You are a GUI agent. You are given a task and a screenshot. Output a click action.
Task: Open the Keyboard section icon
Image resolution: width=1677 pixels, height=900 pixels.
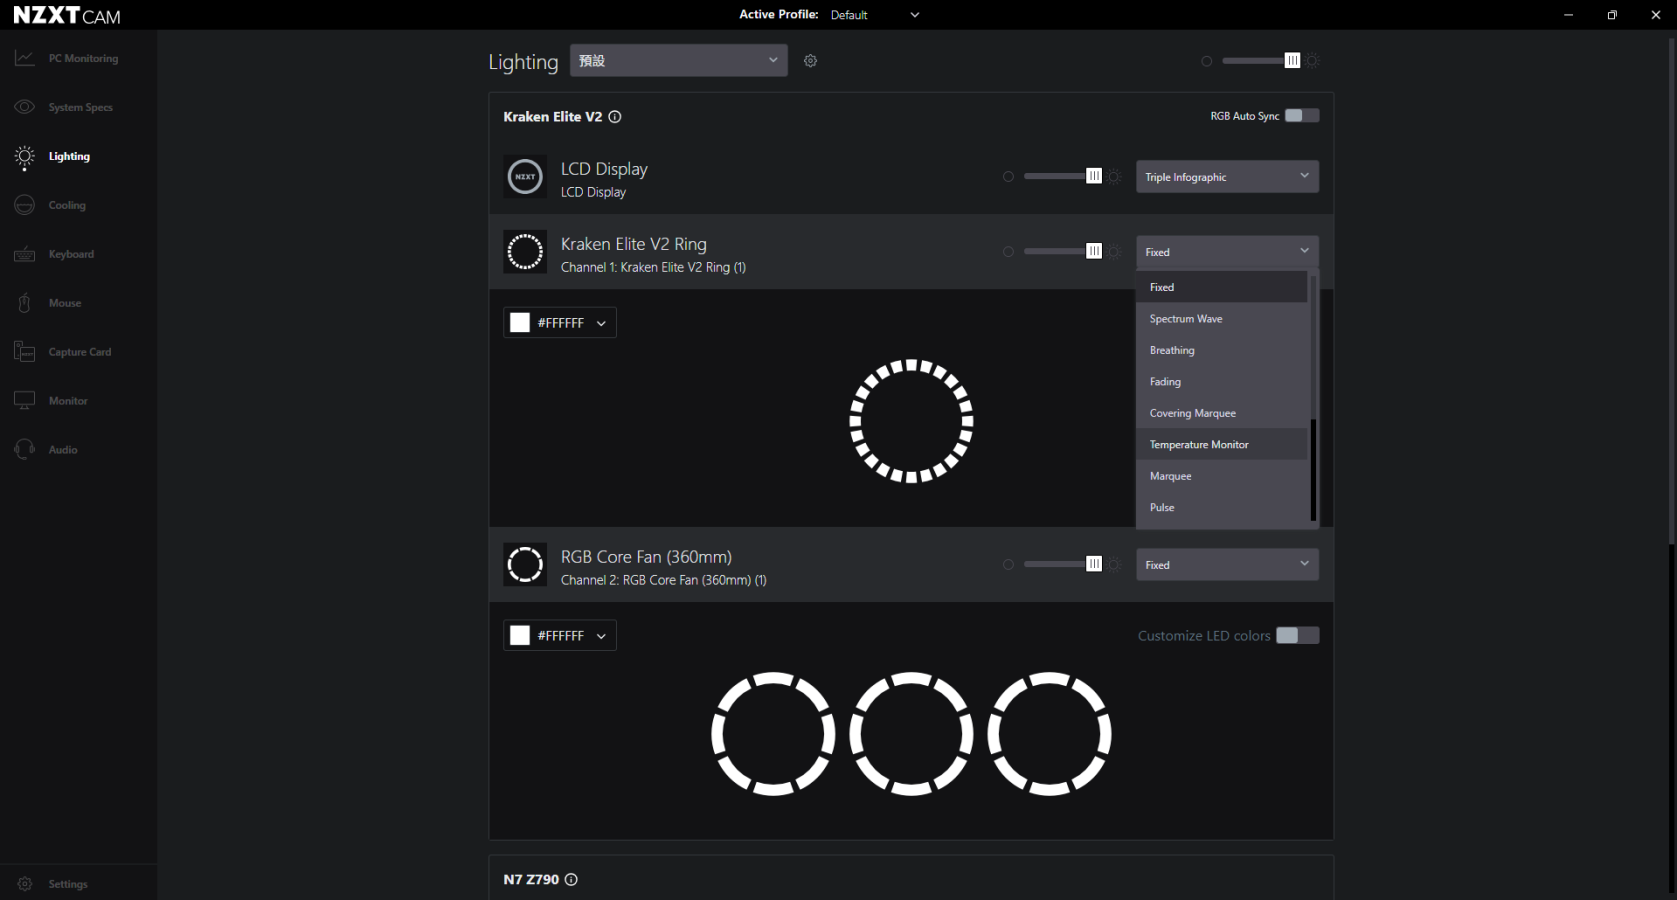[x=25, y=255]
